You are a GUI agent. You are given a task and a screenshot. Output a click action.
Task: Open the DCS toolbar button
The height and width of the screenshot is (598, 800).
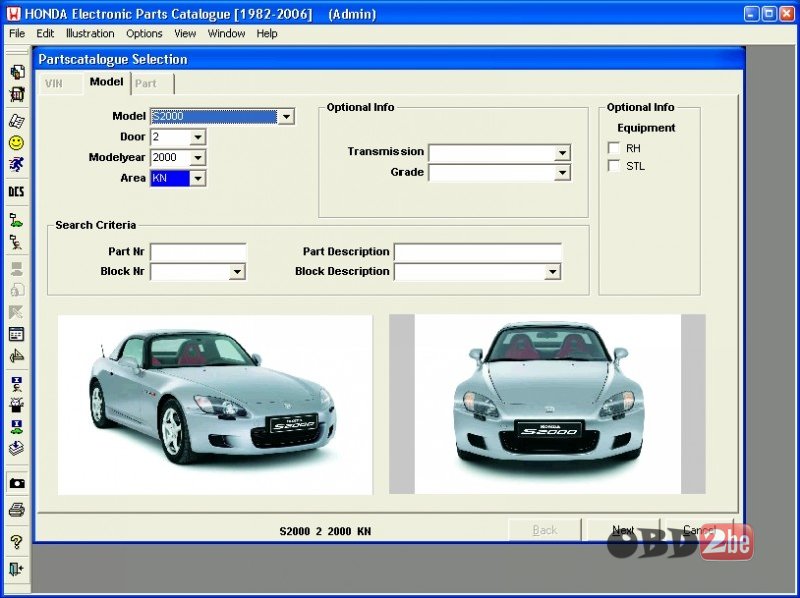click(x=17, y=191)
